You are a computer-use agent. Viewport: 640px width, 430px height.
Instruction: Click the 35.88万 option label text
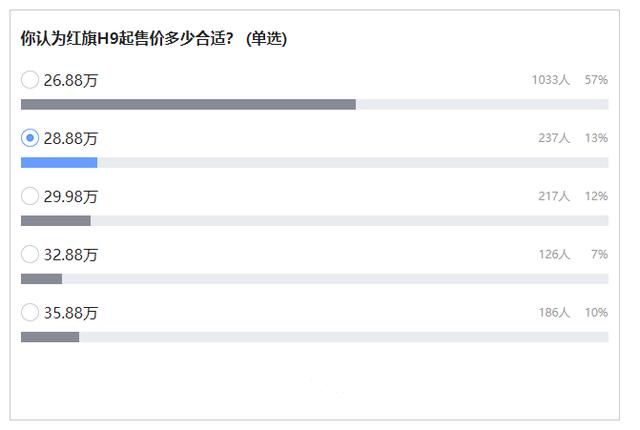(x=71, y=312)
